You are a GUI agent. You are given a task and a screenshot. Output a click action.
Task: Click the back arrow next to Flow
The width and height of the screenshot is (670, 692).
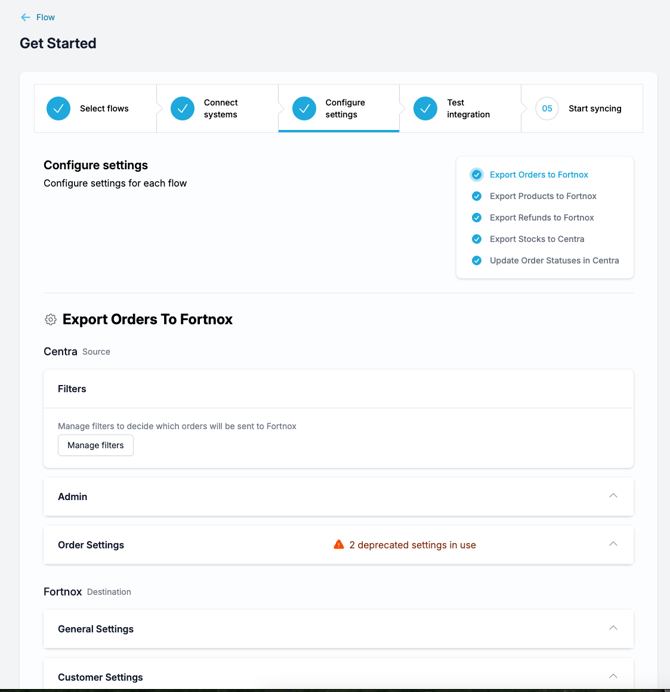[x=26, y=17]
